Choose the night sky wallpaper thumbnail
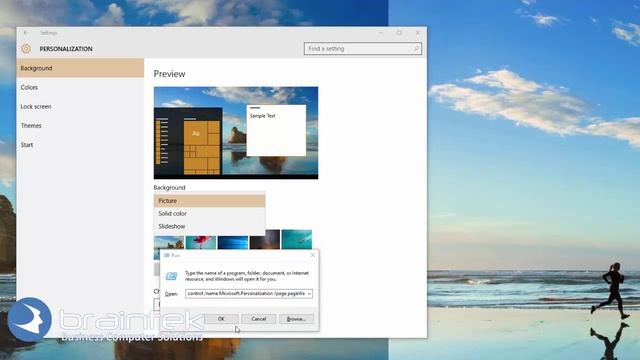 click(265, 240)
